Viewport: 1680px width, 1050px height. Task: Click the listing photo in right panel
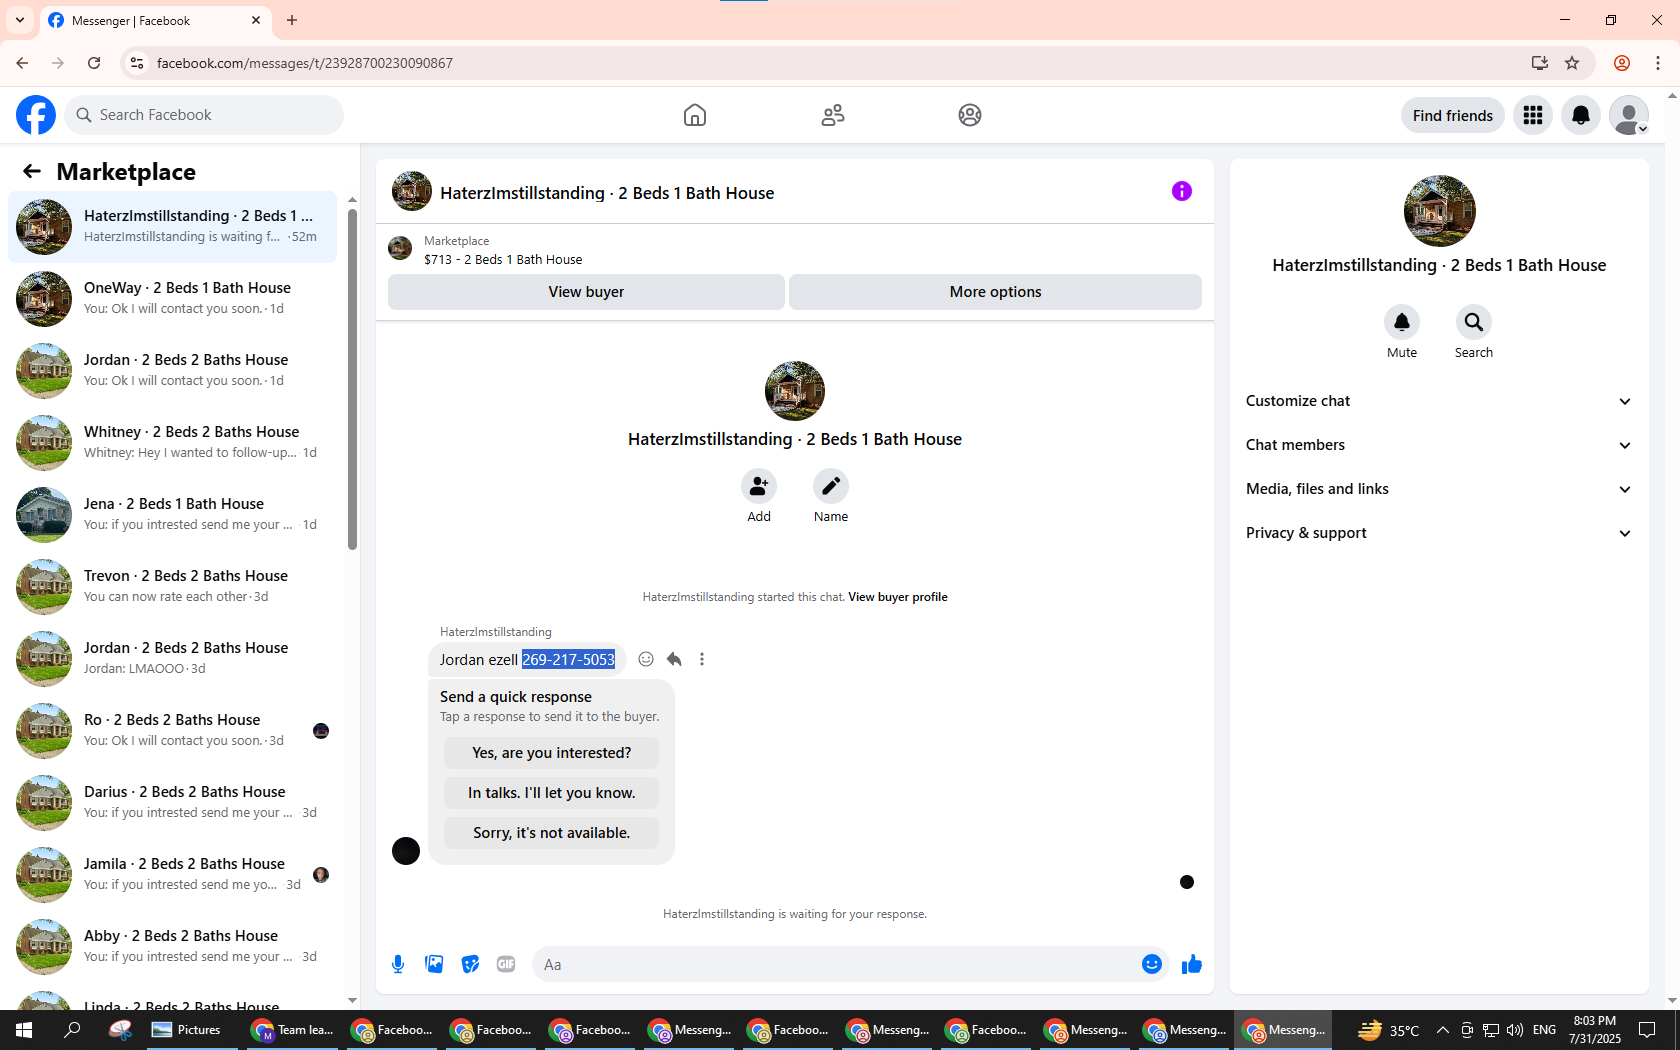pos(1439,211)
